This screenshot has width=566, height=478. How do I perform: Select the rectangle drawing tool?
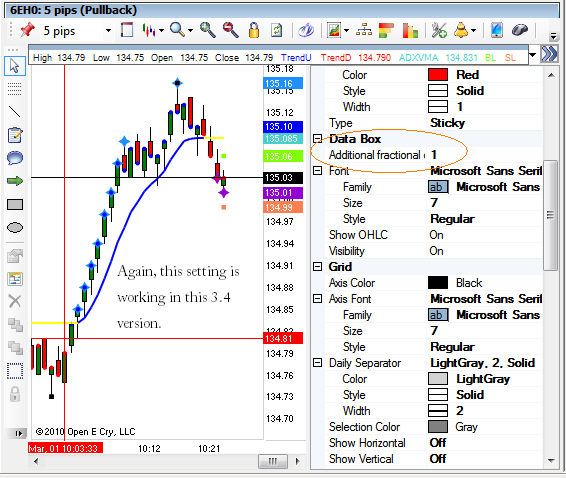tap(15, 205)
